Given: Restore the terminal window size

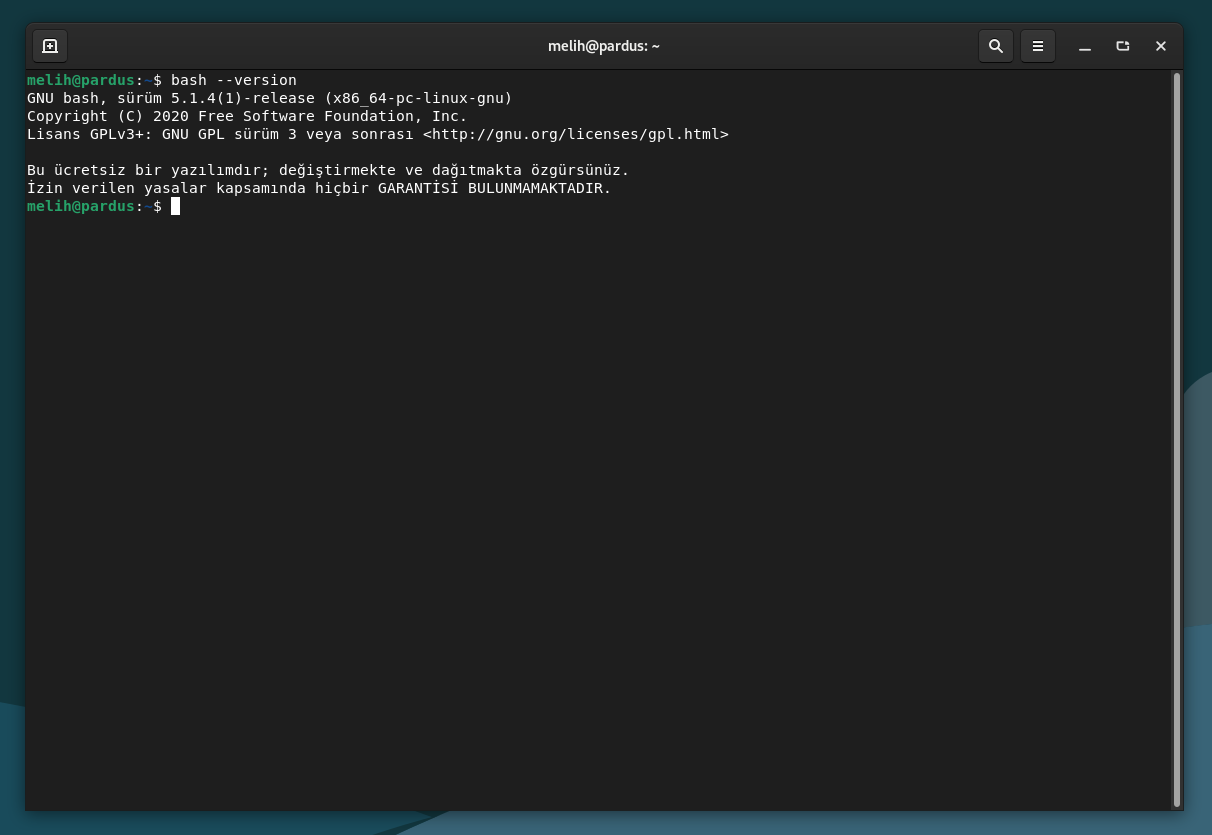Looking at the screenshot, I should tap(1123, 46).
